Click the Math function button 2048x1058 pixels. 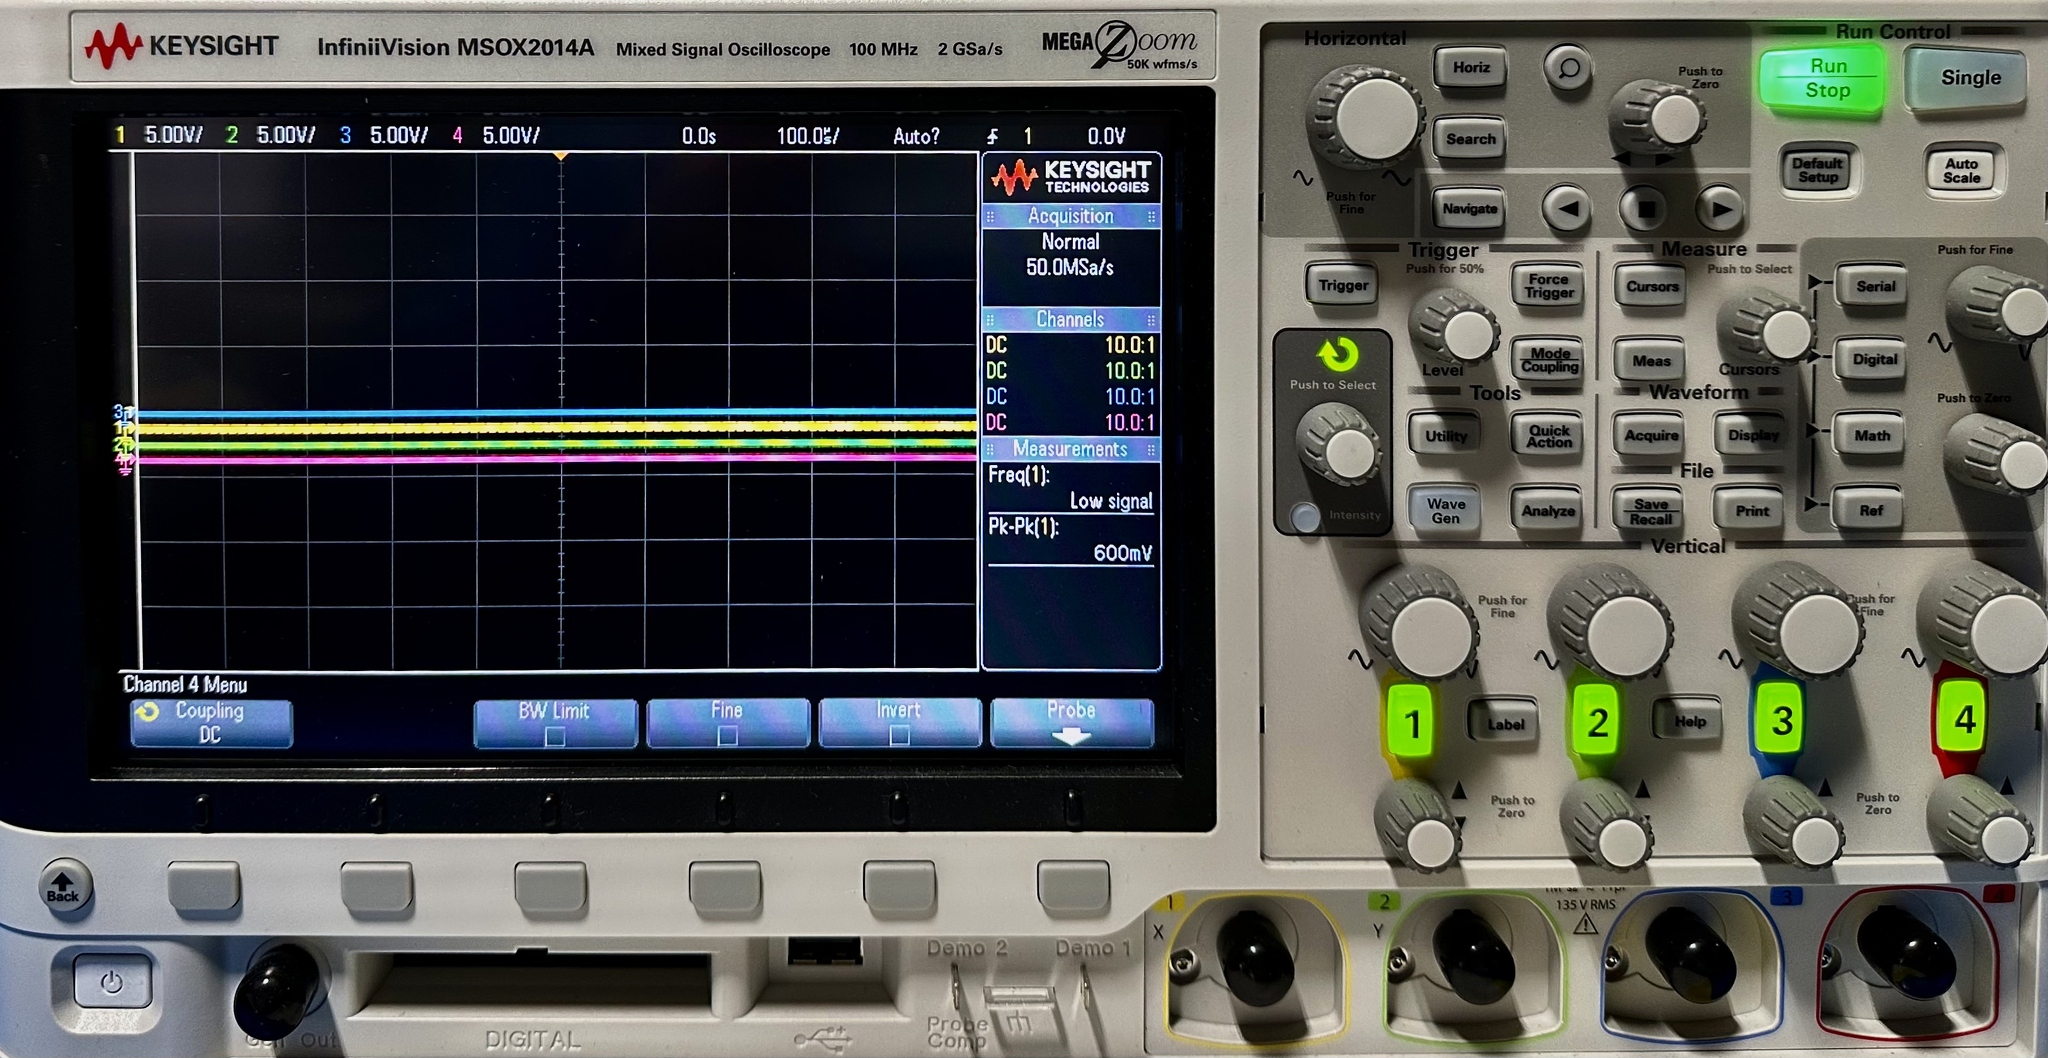tap(1872, 436)
